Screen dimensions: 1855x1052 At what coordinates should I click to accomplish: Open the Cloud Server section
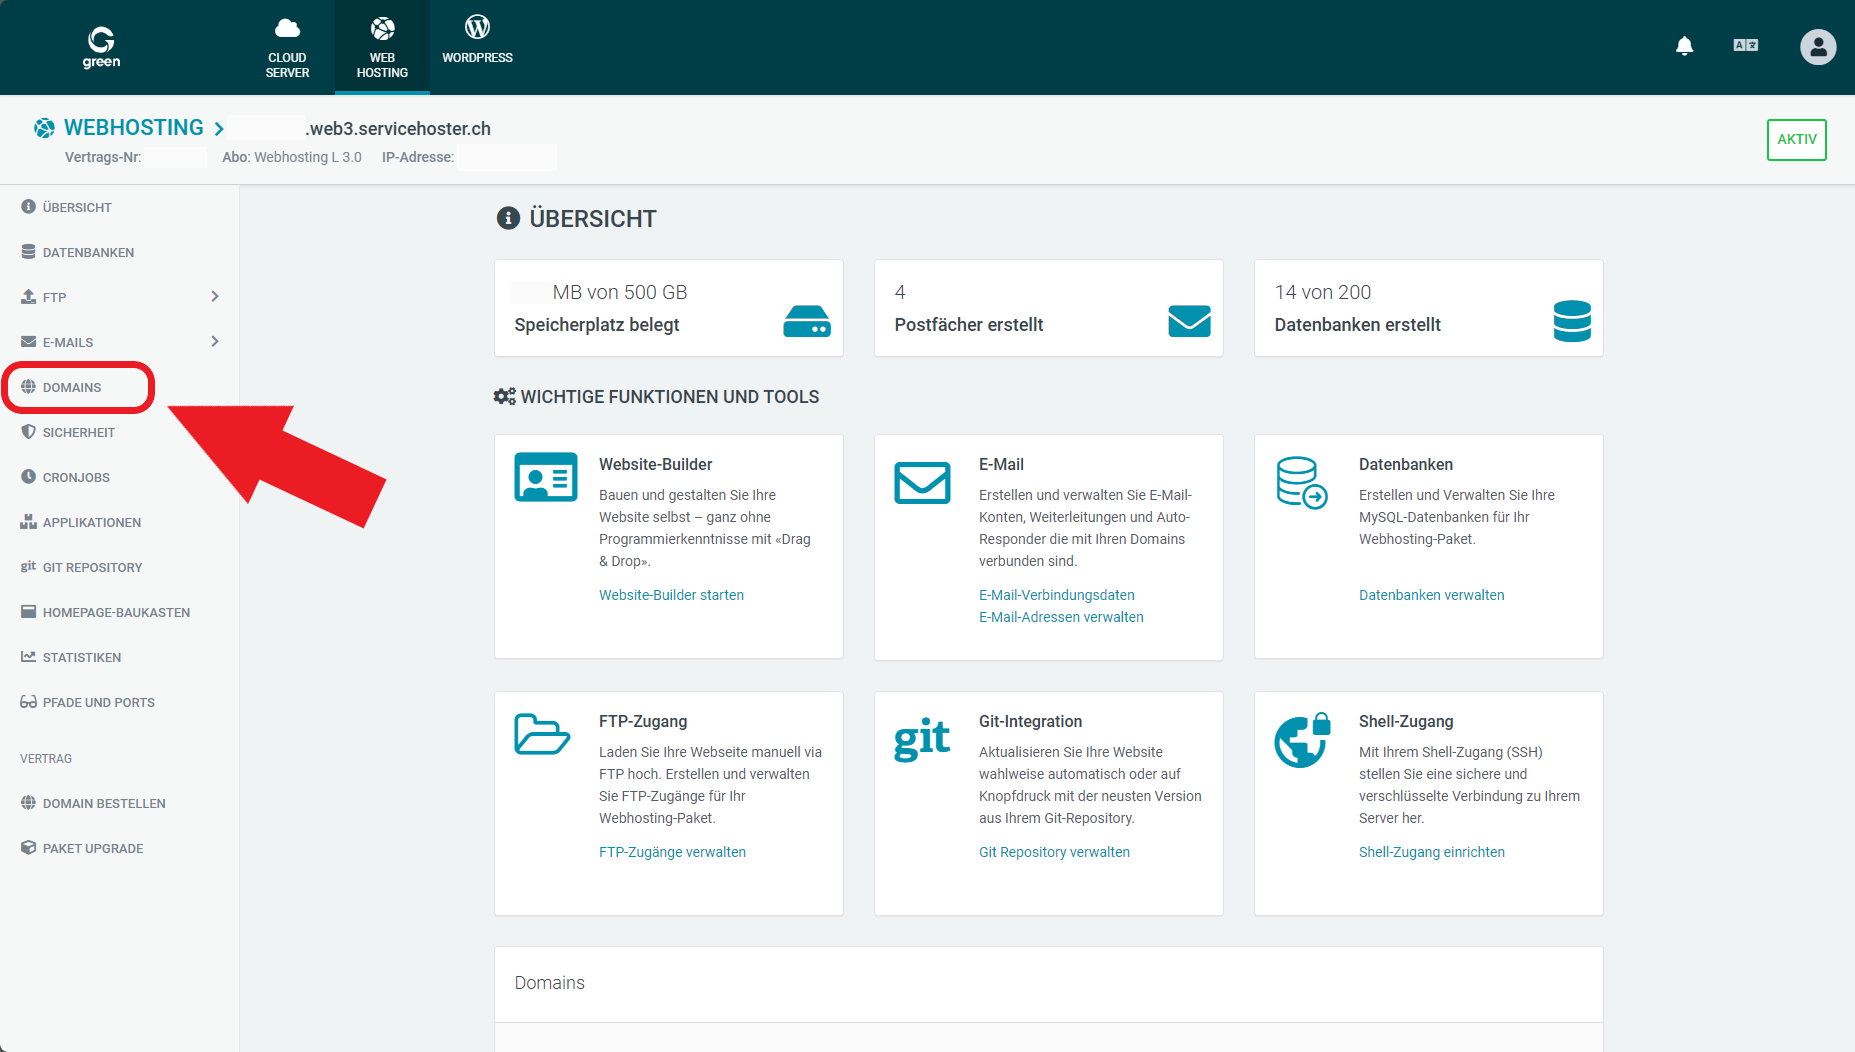pyautogui.click(x=287, y=46)
